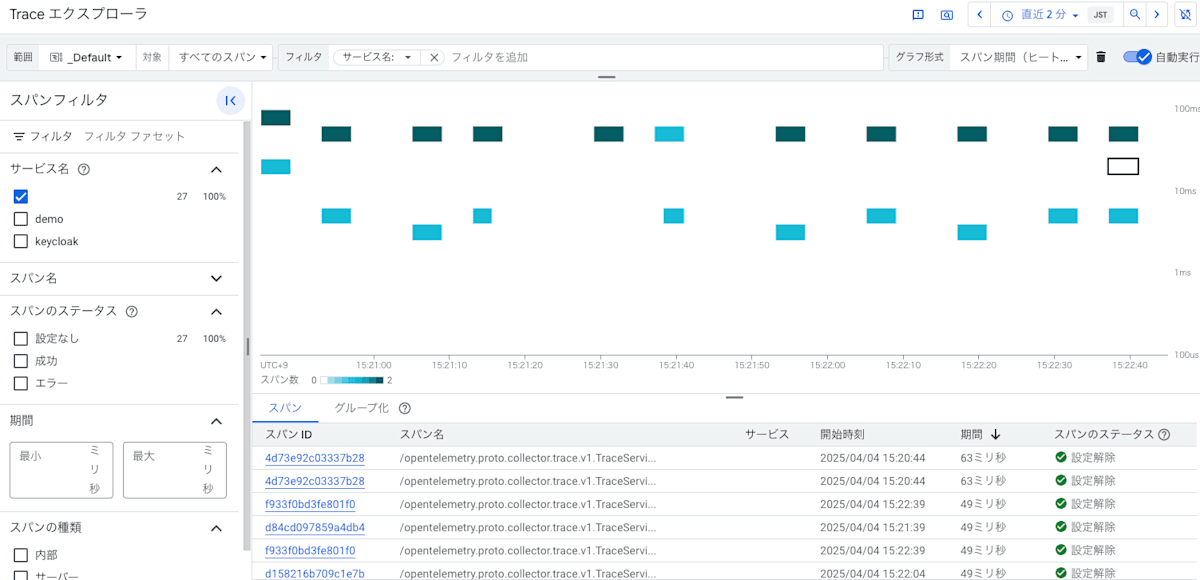Open the help icon in the スパンのステータス column header
This screenshot has height=580, width=1200.
coord(1164,434)
